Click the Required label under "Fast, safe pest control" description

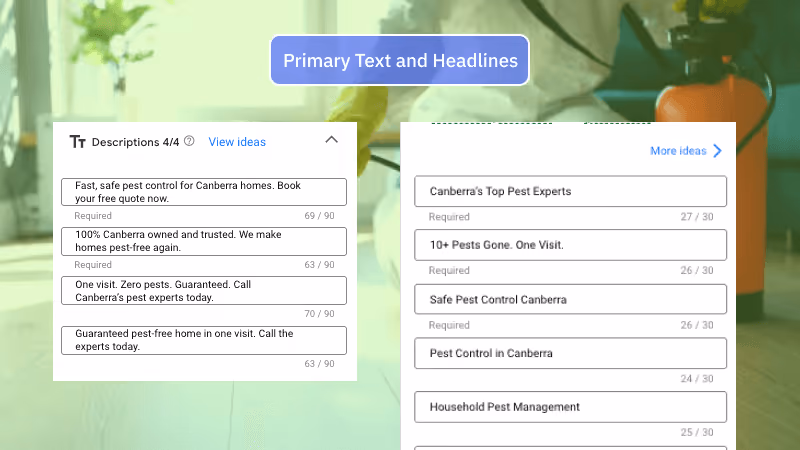[x=93, y=216]
